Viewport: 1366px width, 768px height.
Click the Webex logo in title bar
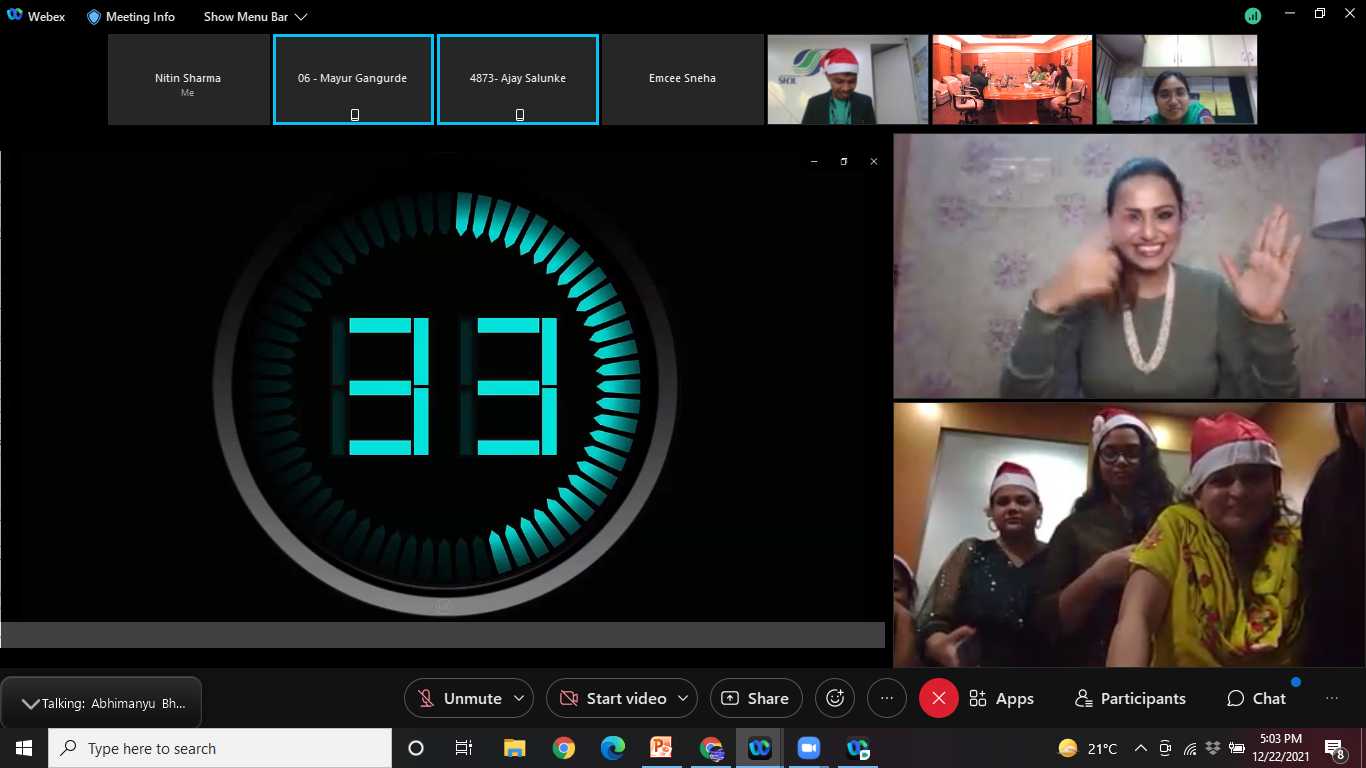pyautogui.click(x=14, y=16)
